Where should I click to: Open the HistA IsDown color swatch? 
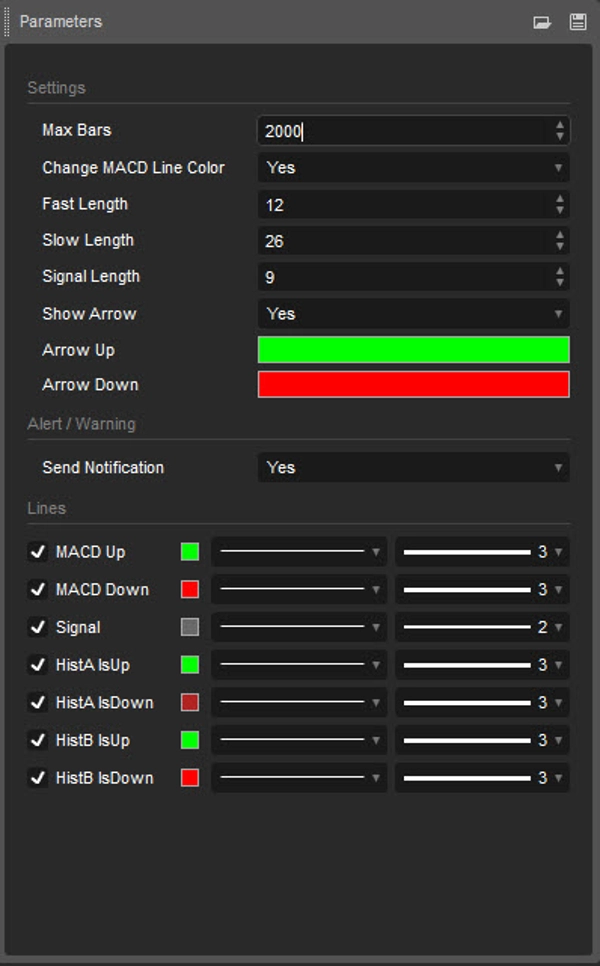190,703
